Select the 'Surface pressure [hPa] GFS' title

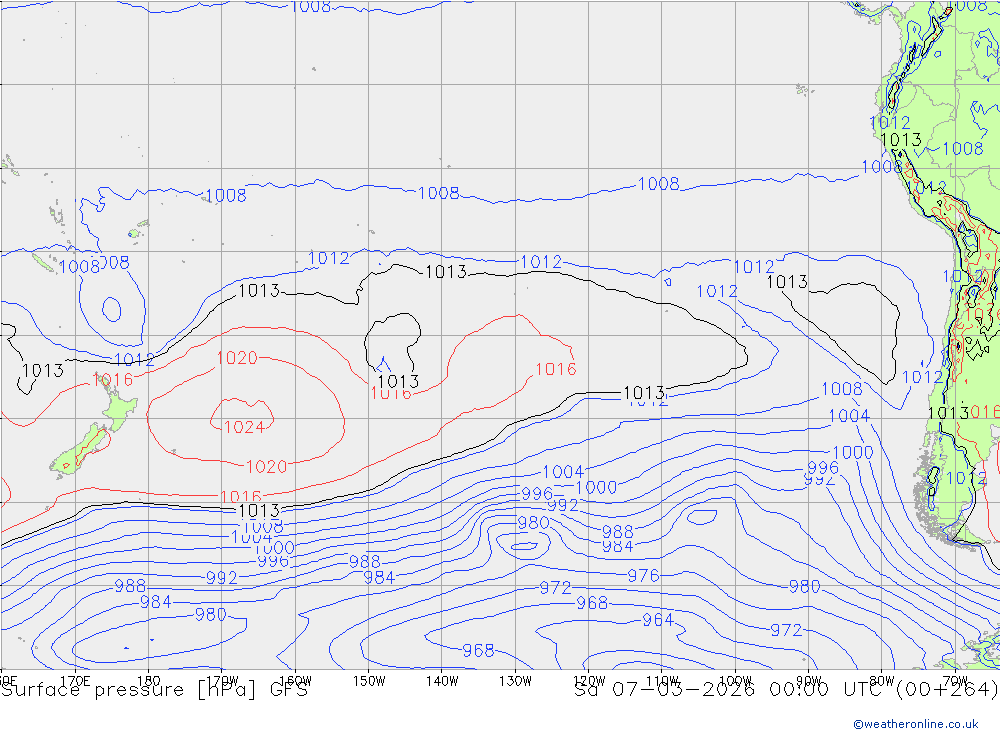(154, 690)
